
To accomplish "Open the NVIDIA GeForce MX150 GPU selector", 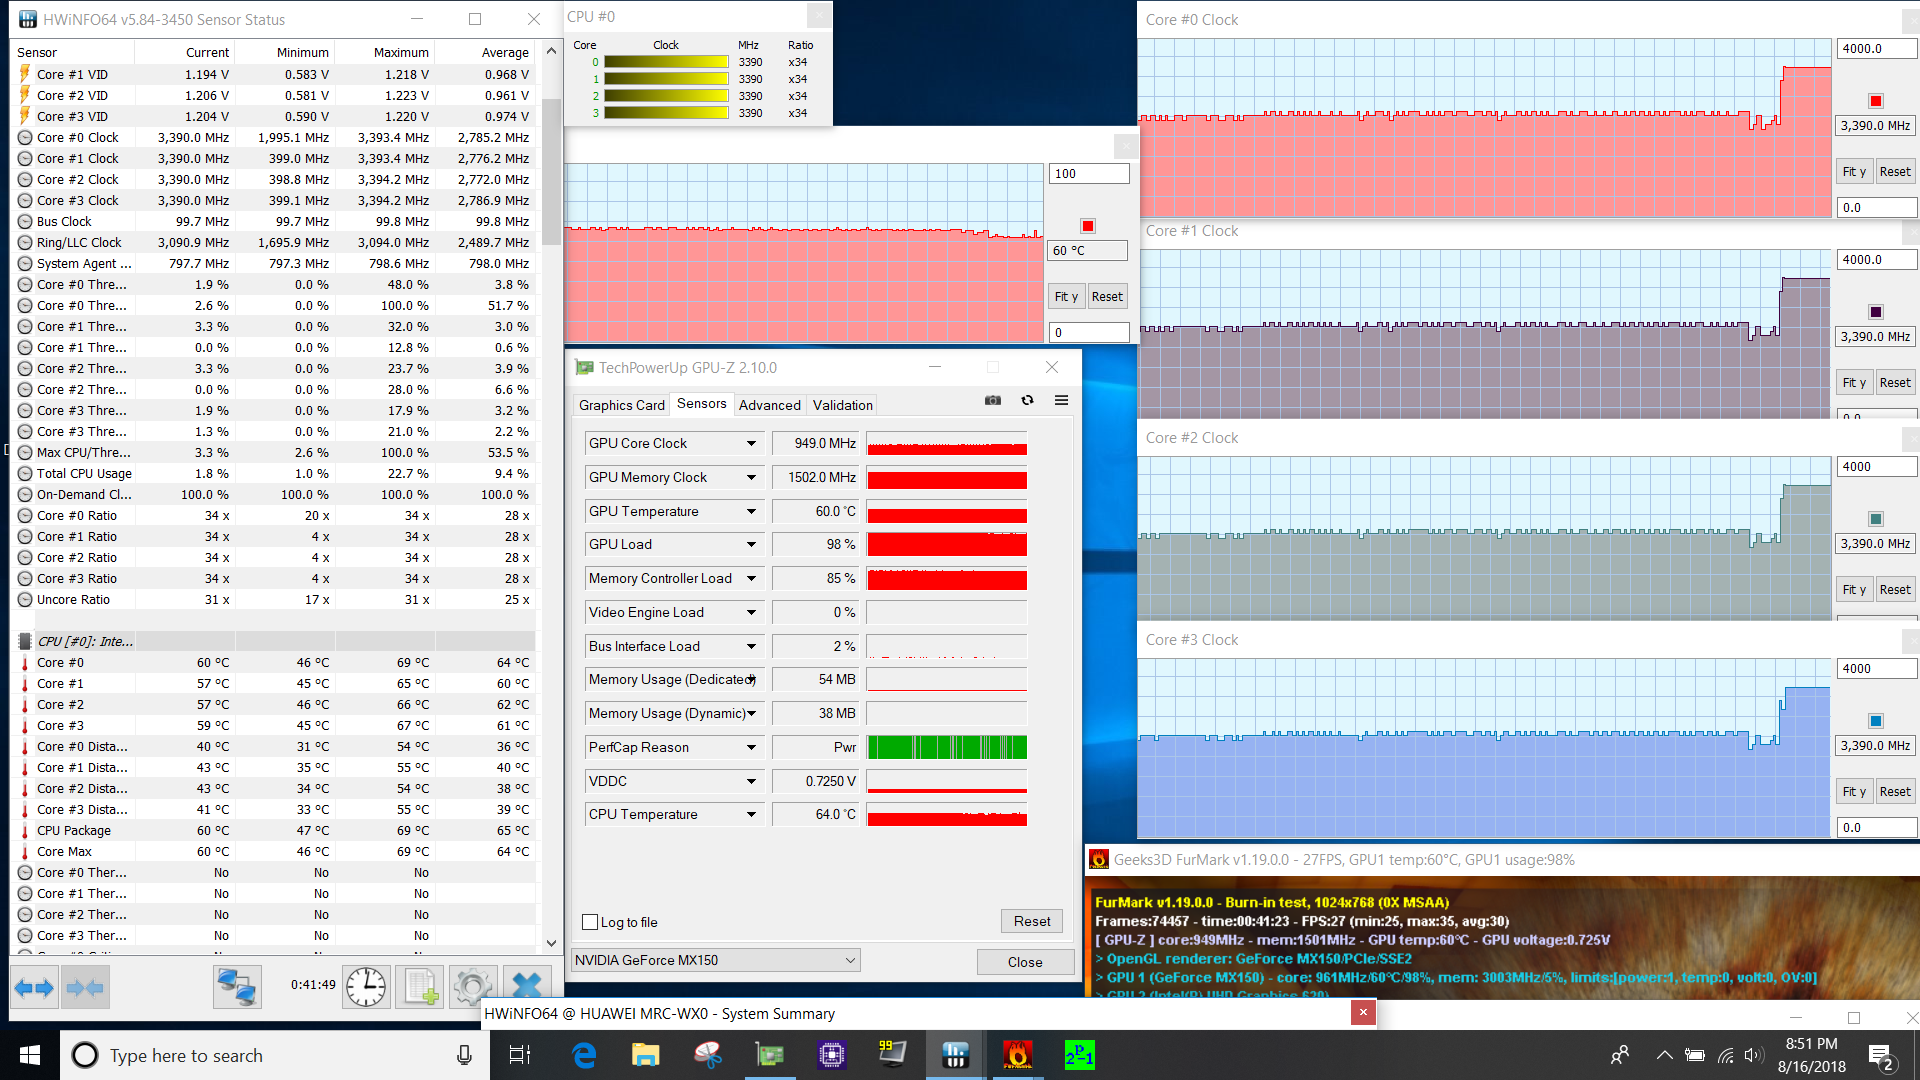I will pos(715,960).
